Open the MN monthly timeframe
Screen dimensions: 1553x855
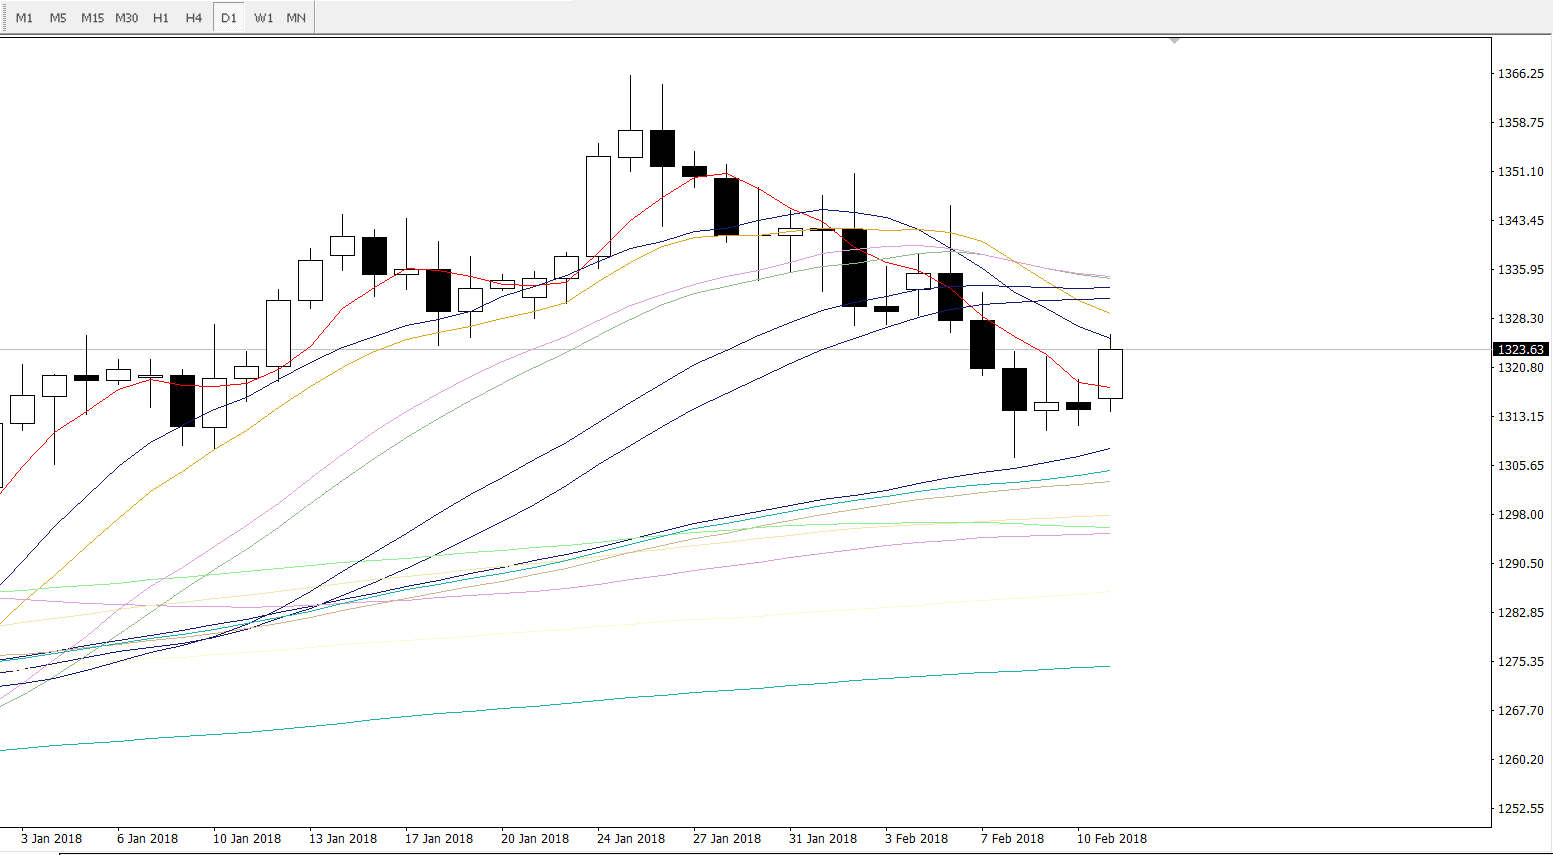click(x=296, y=18)
